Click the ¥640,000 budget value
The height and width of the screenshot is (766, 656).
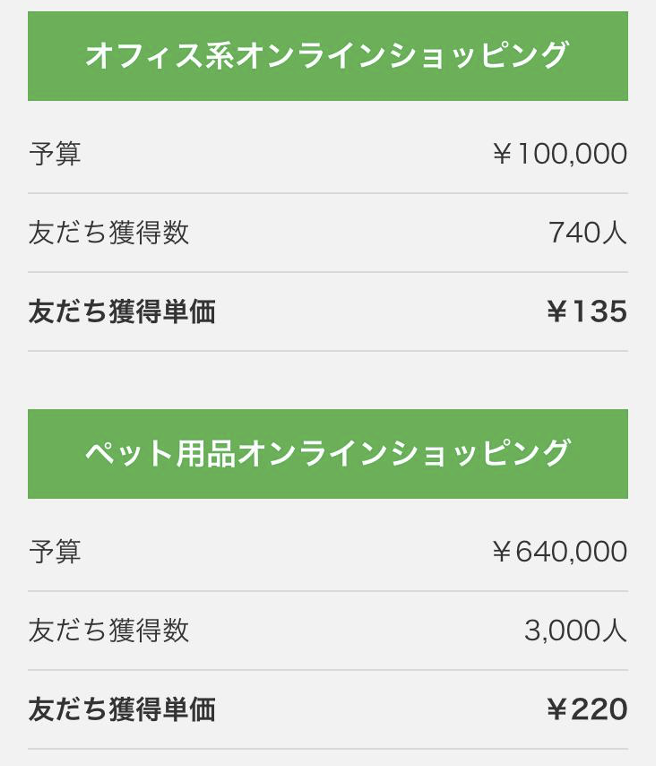click(x=560, y=551)
